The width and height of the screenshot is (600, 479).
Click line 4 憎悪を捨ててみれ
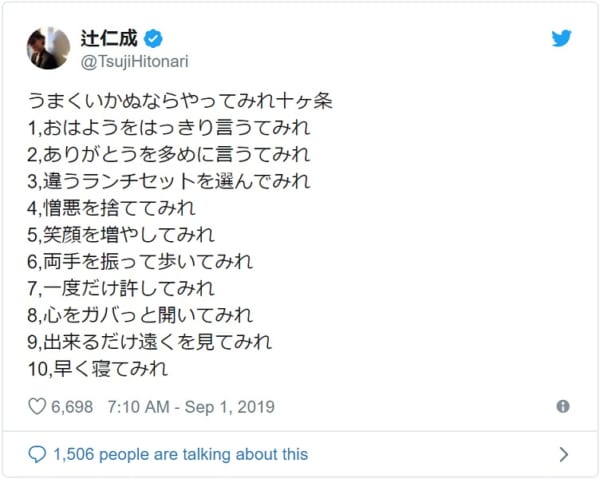[111, 208]
